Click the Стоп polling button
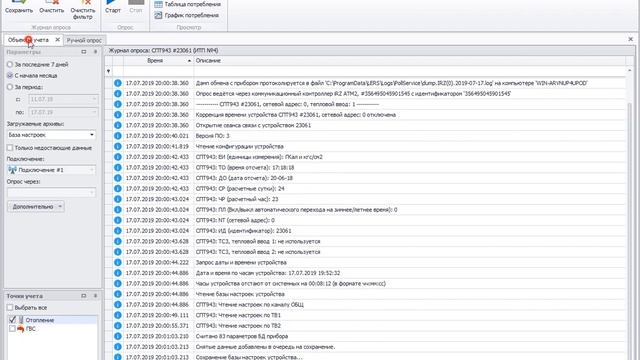The height and width of the screenshot is (360, 640). (x=136, y=7)
